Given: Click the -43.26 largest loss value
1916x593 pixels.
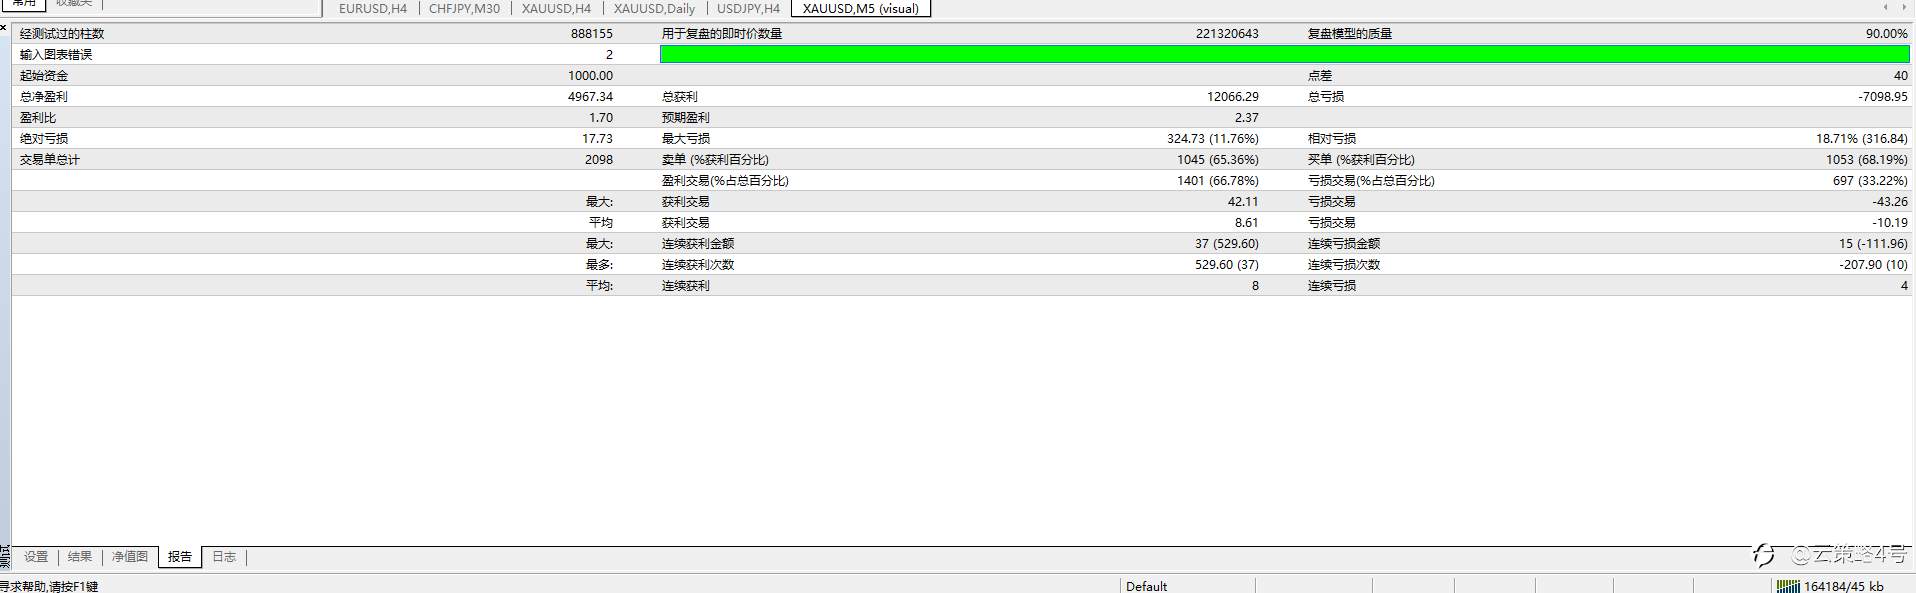Looking at the screenshot, I should point(1890,201).
